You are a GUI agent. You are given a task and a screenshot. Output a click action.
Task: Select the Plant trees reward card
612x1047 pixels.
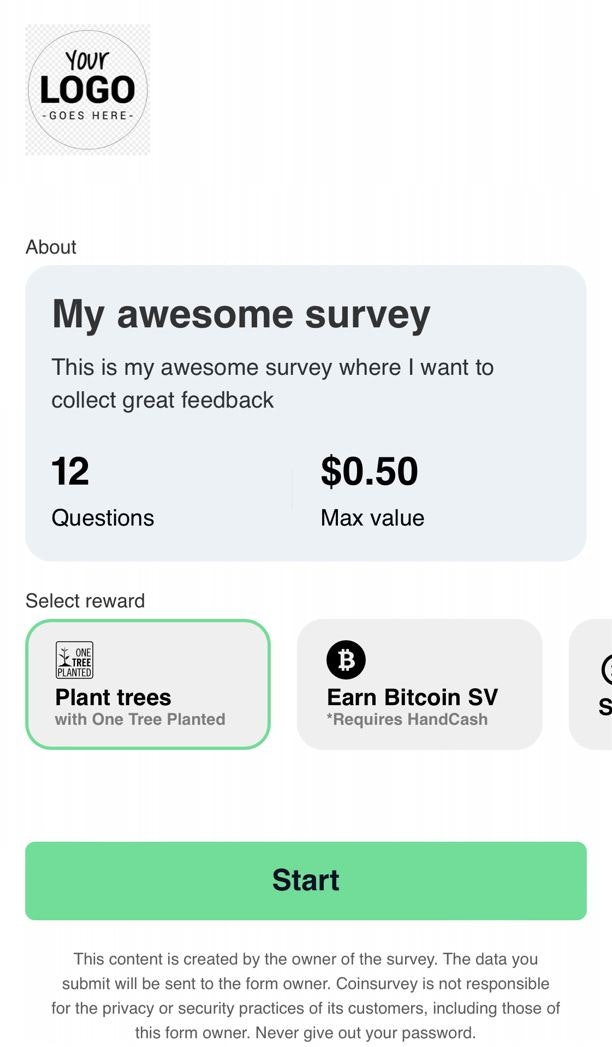(x=147, y=684)
